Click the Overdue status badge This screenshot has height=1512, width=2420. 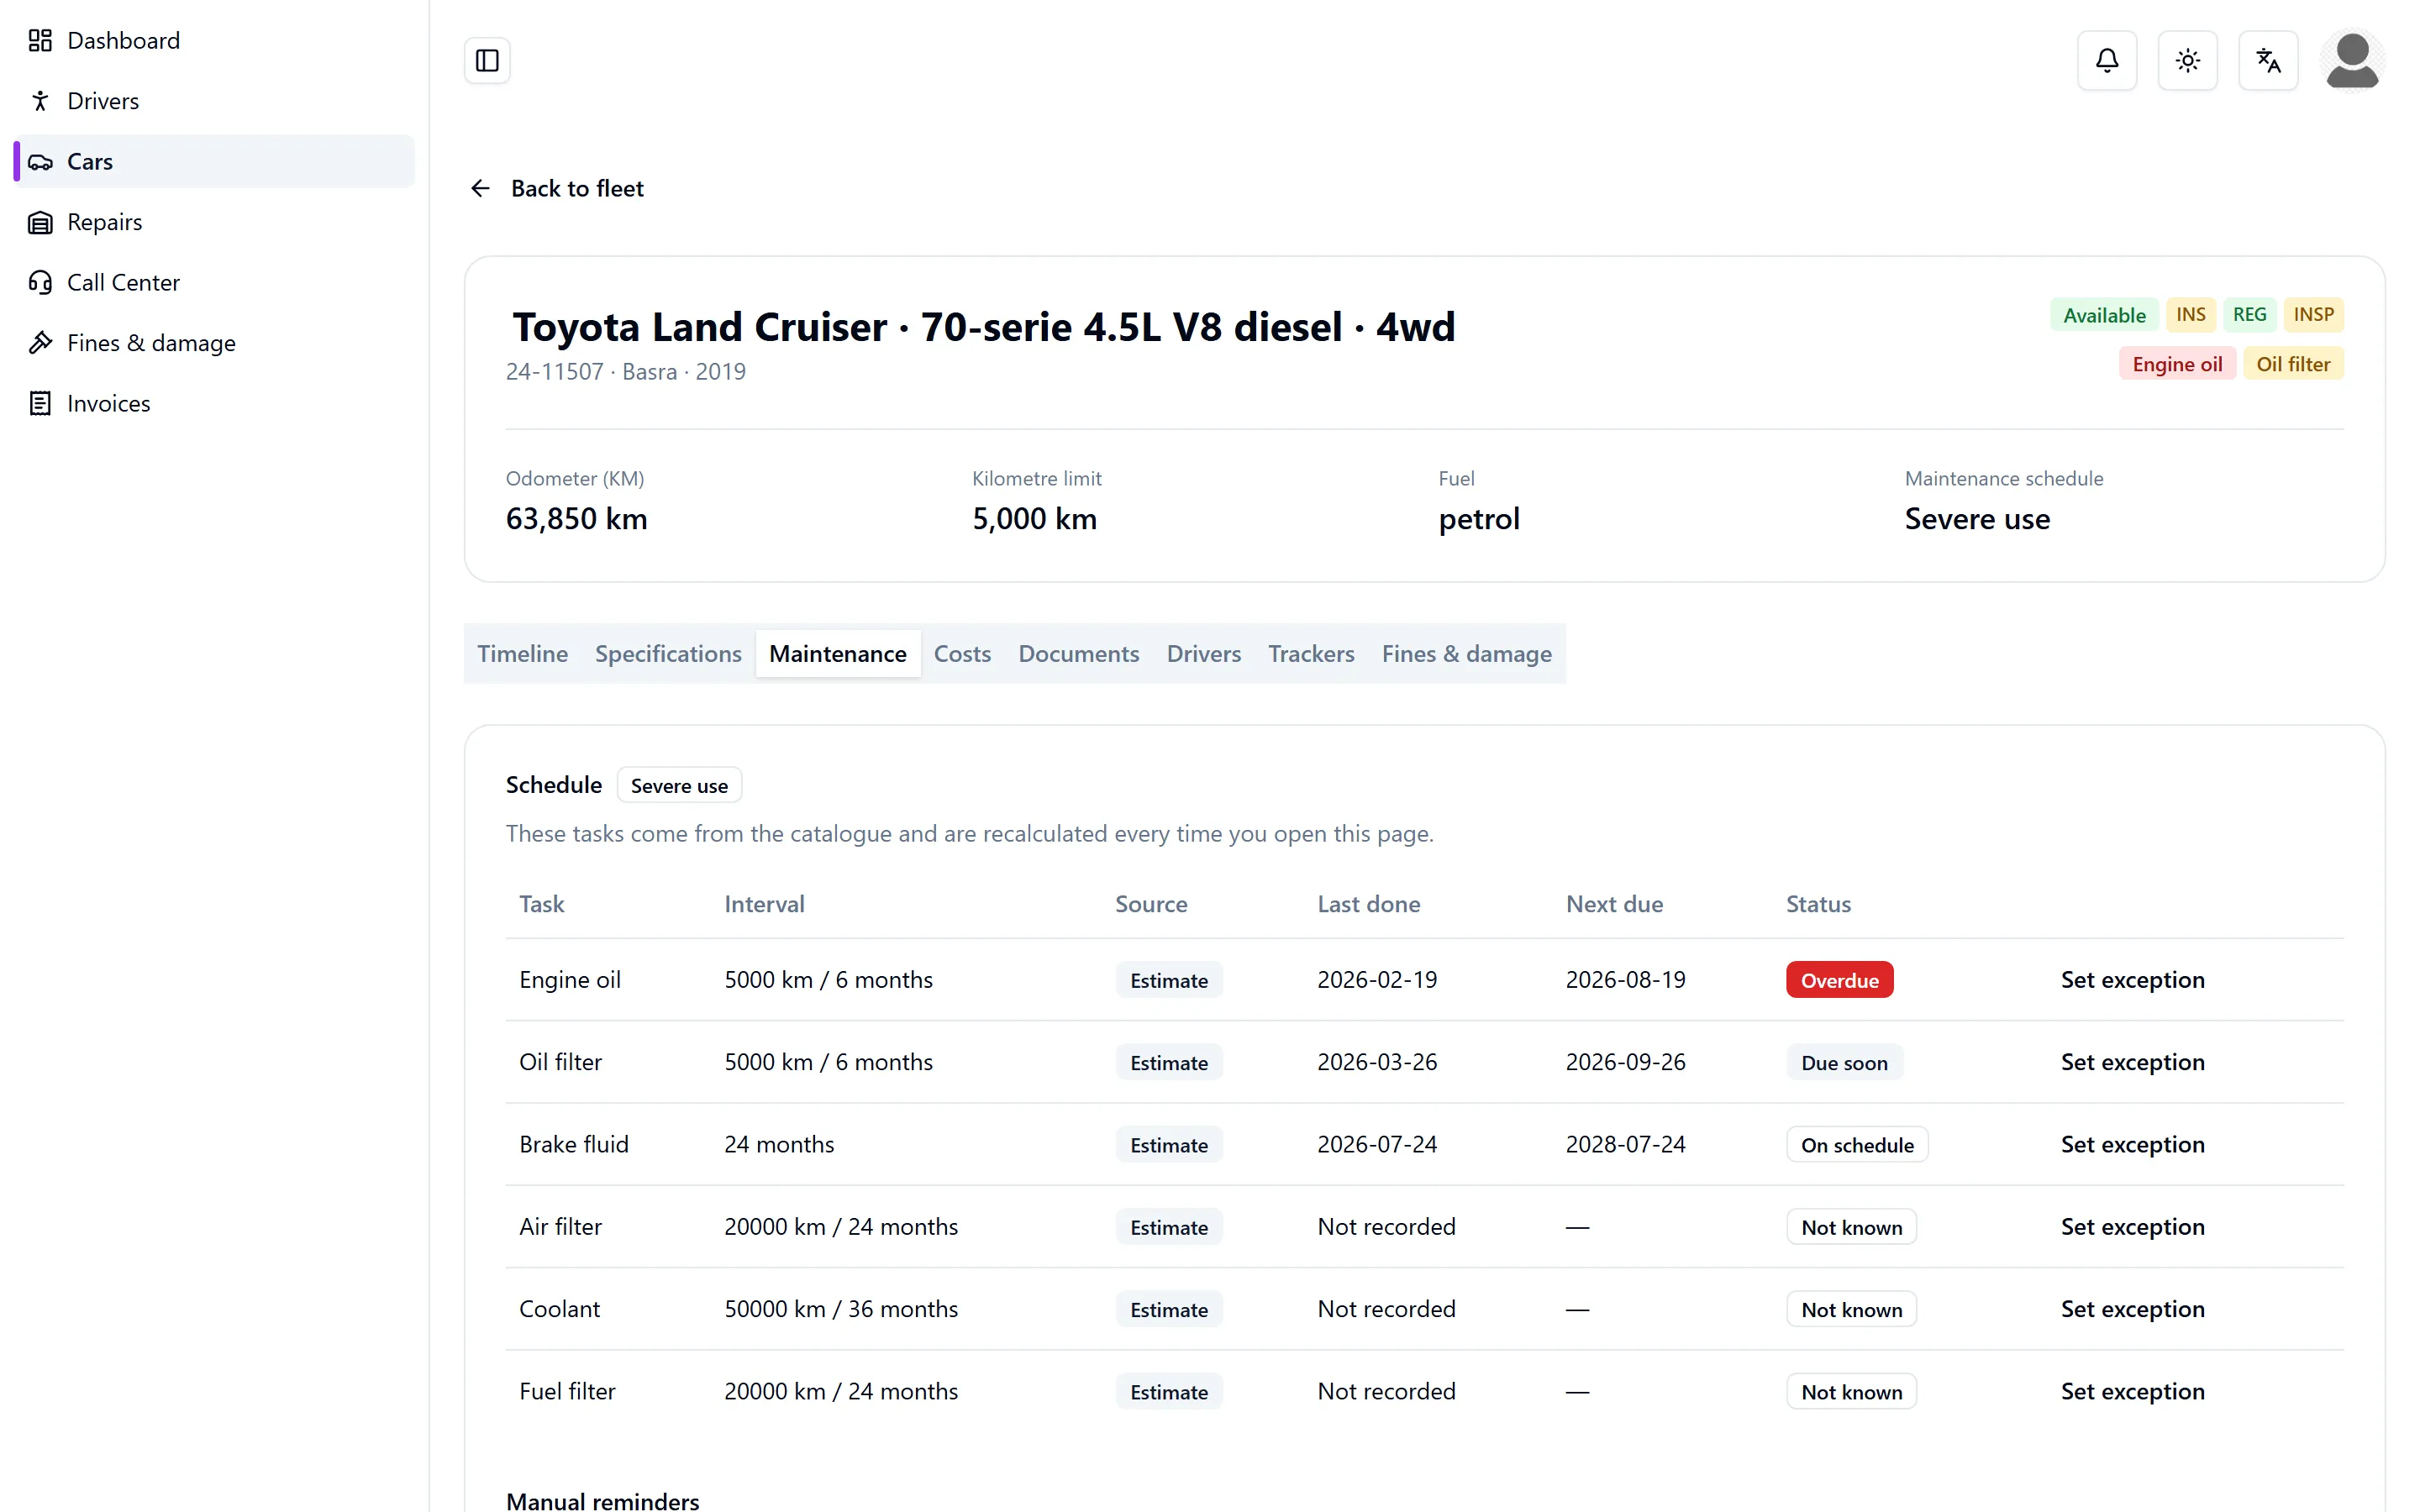[1839, 980]
